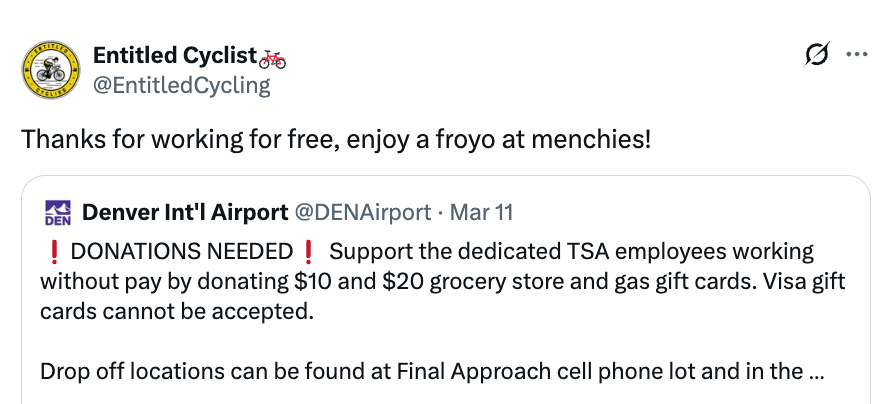Open the Grok explain-post icon
The image size is (892, 404).
coord(817,56)
